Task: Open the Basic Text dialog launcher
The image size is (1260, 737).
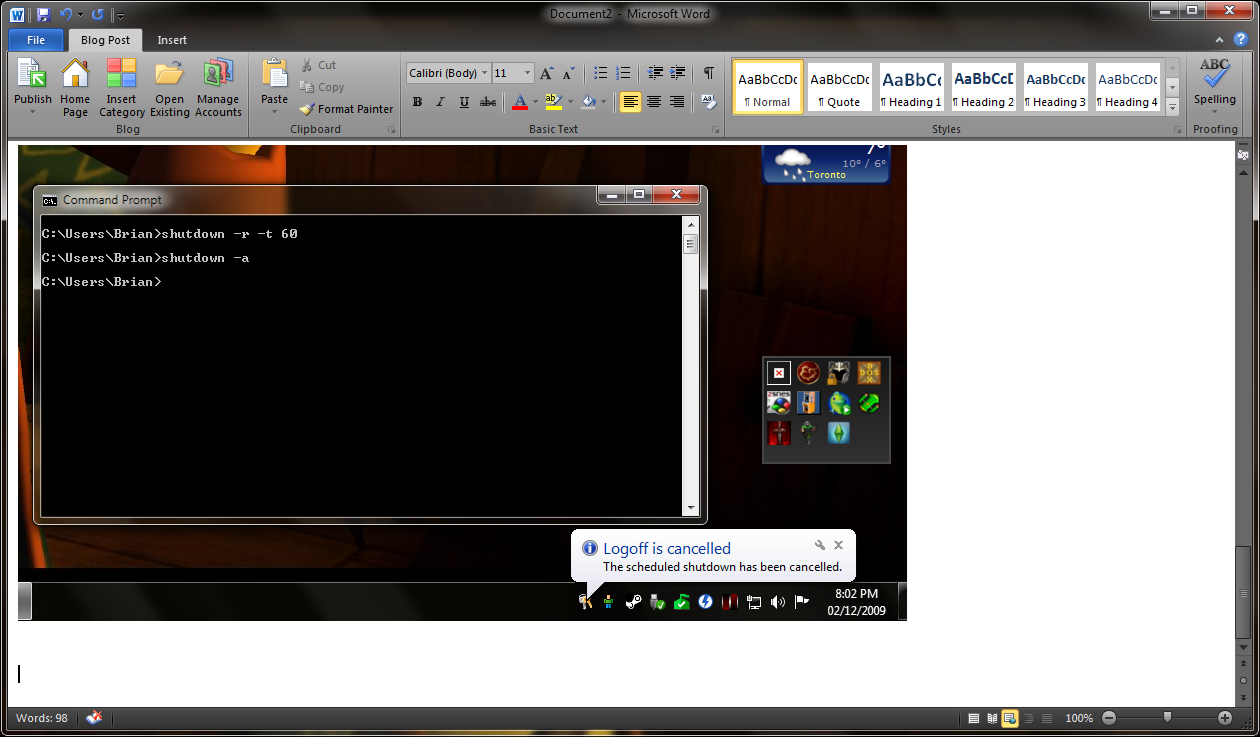Action: (716, 130)
